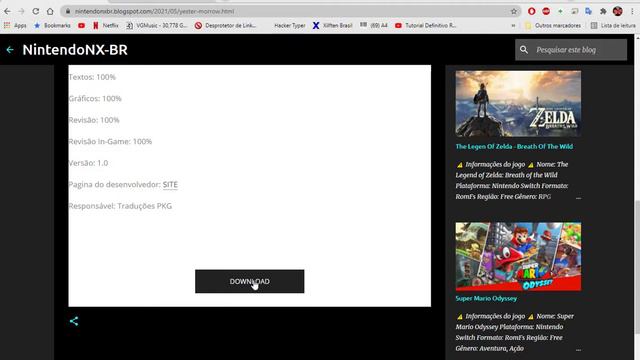The height and width of the screenshot is (360, 640).
Task: Open the Super Mario Odyssey thumbnail
Action: coord(518,256)
